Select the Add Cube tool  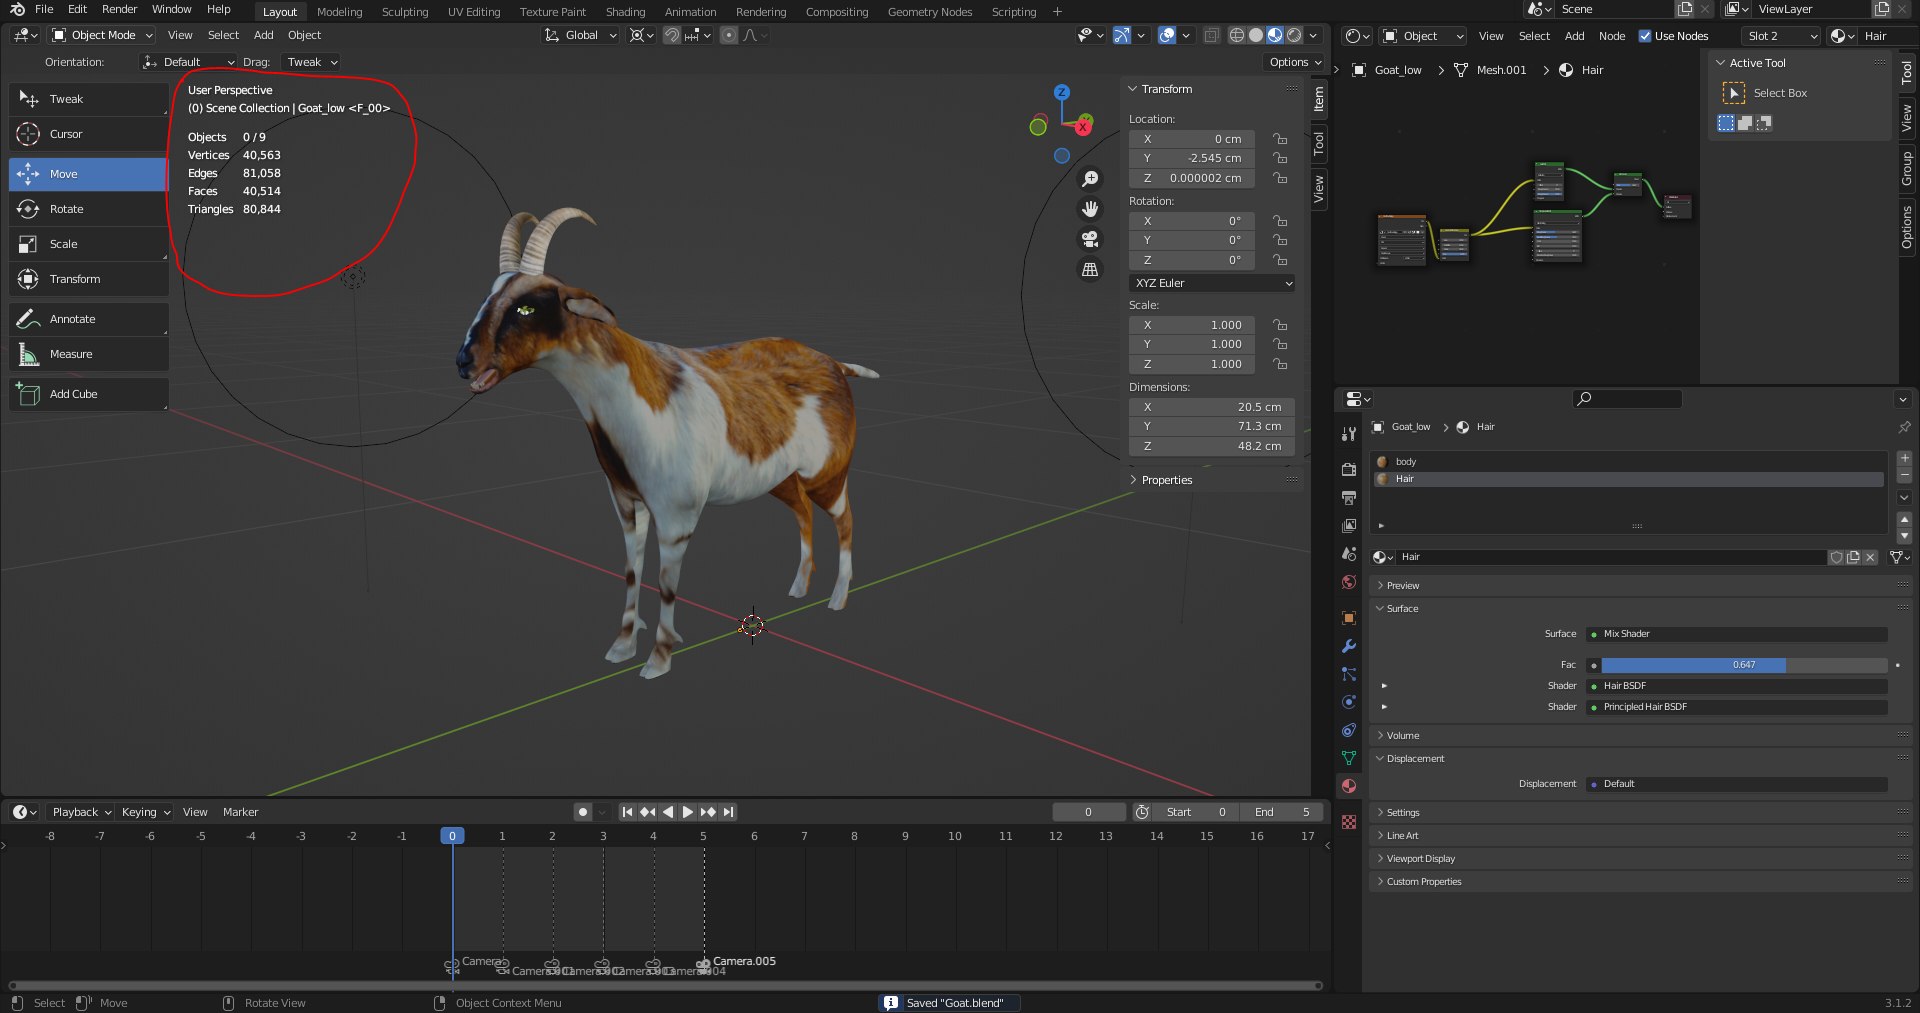click(88, 394)
